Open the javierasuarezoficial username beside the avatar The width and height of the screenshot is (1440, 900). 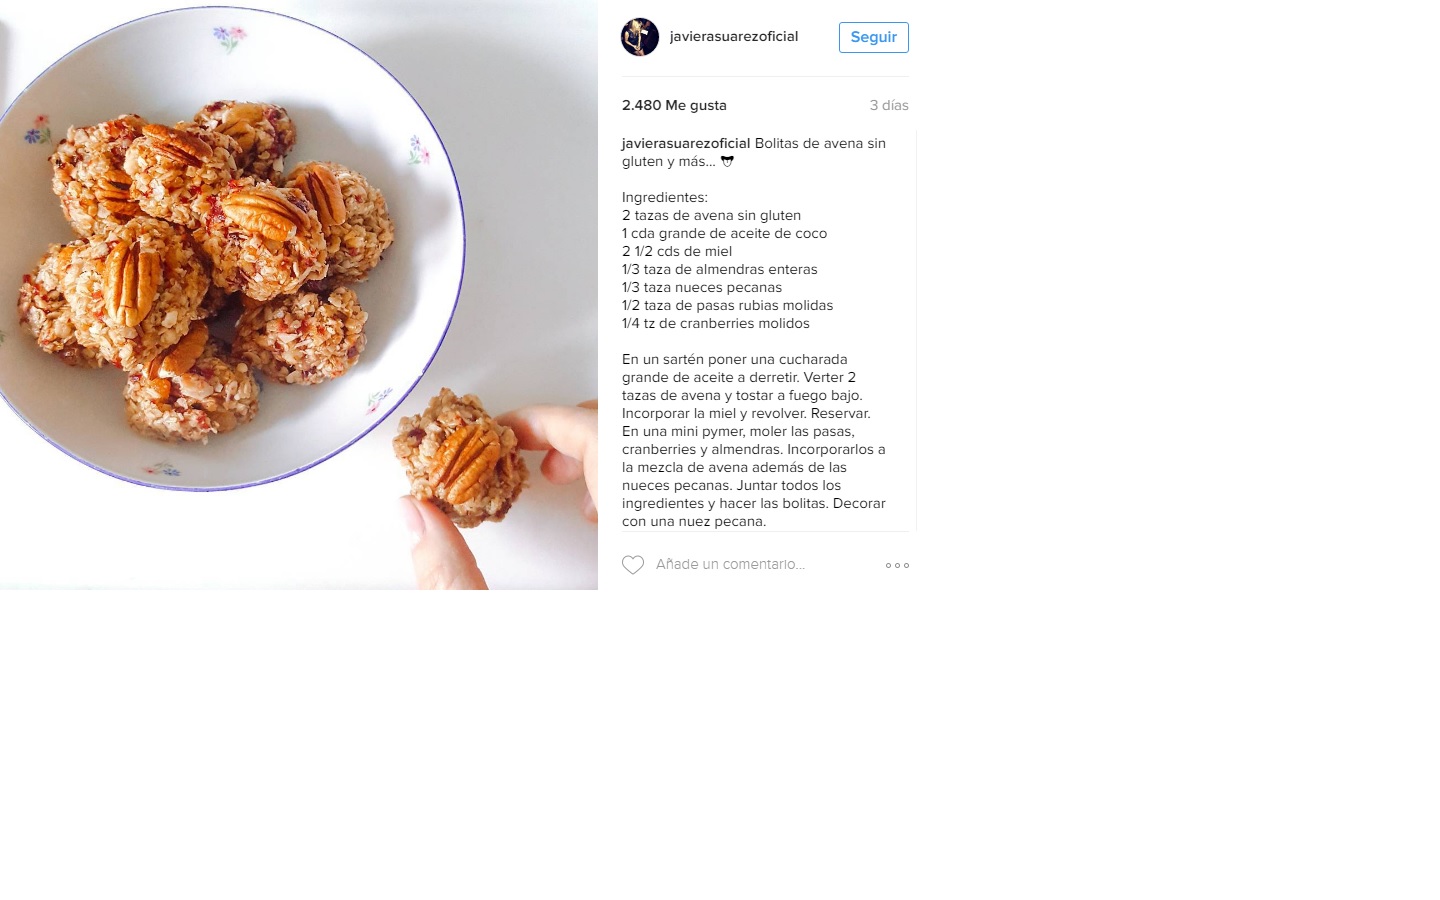734,36
